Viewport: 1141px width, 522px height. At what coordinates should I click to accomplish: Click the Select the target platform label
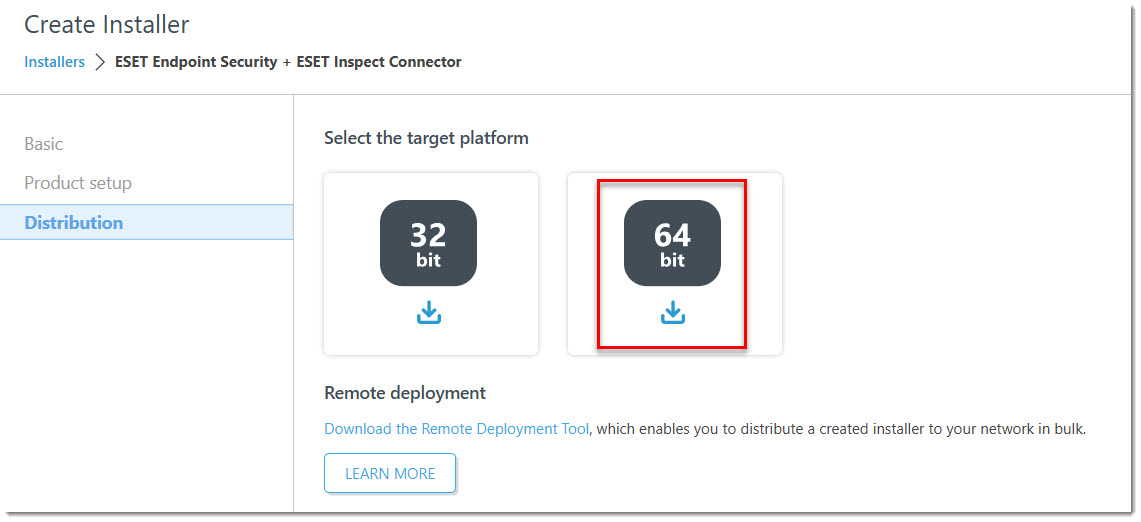(x=426, y=138)
